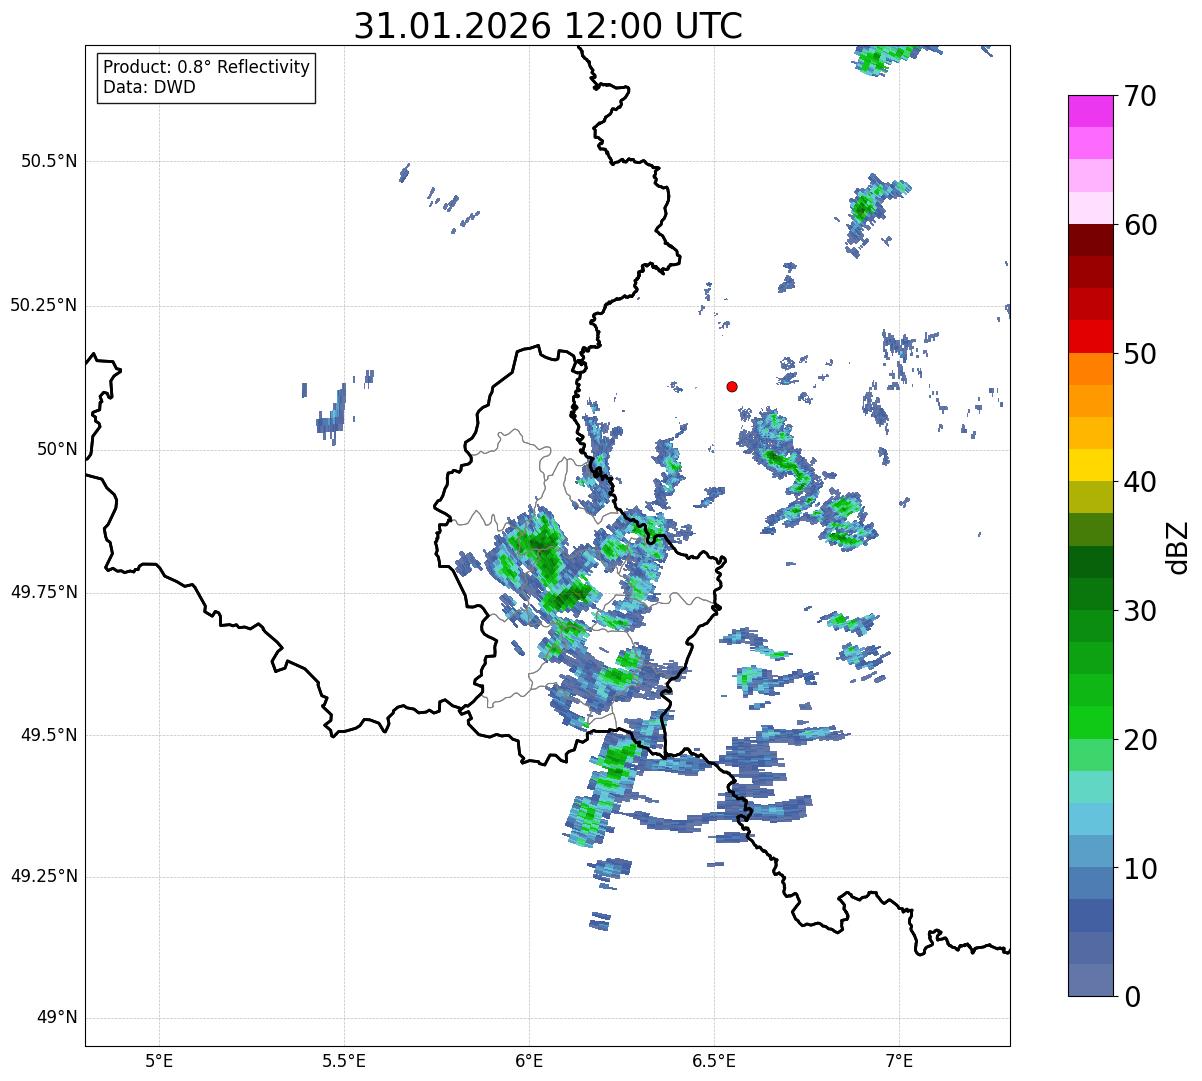
Task: Click 'Product: 0.8° Reflectivity' text
Action: pos(206,67)
